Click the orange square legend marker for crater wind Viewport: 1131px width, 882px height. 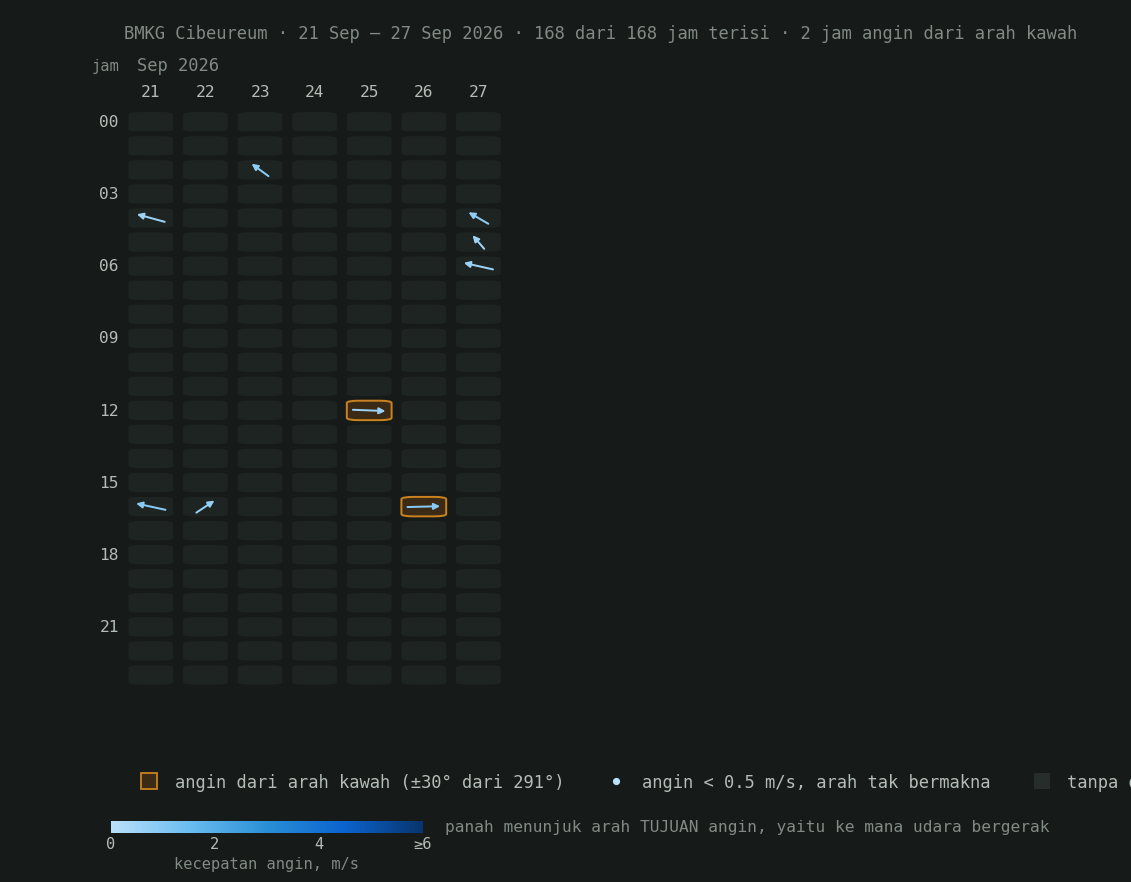click(149, 781)
